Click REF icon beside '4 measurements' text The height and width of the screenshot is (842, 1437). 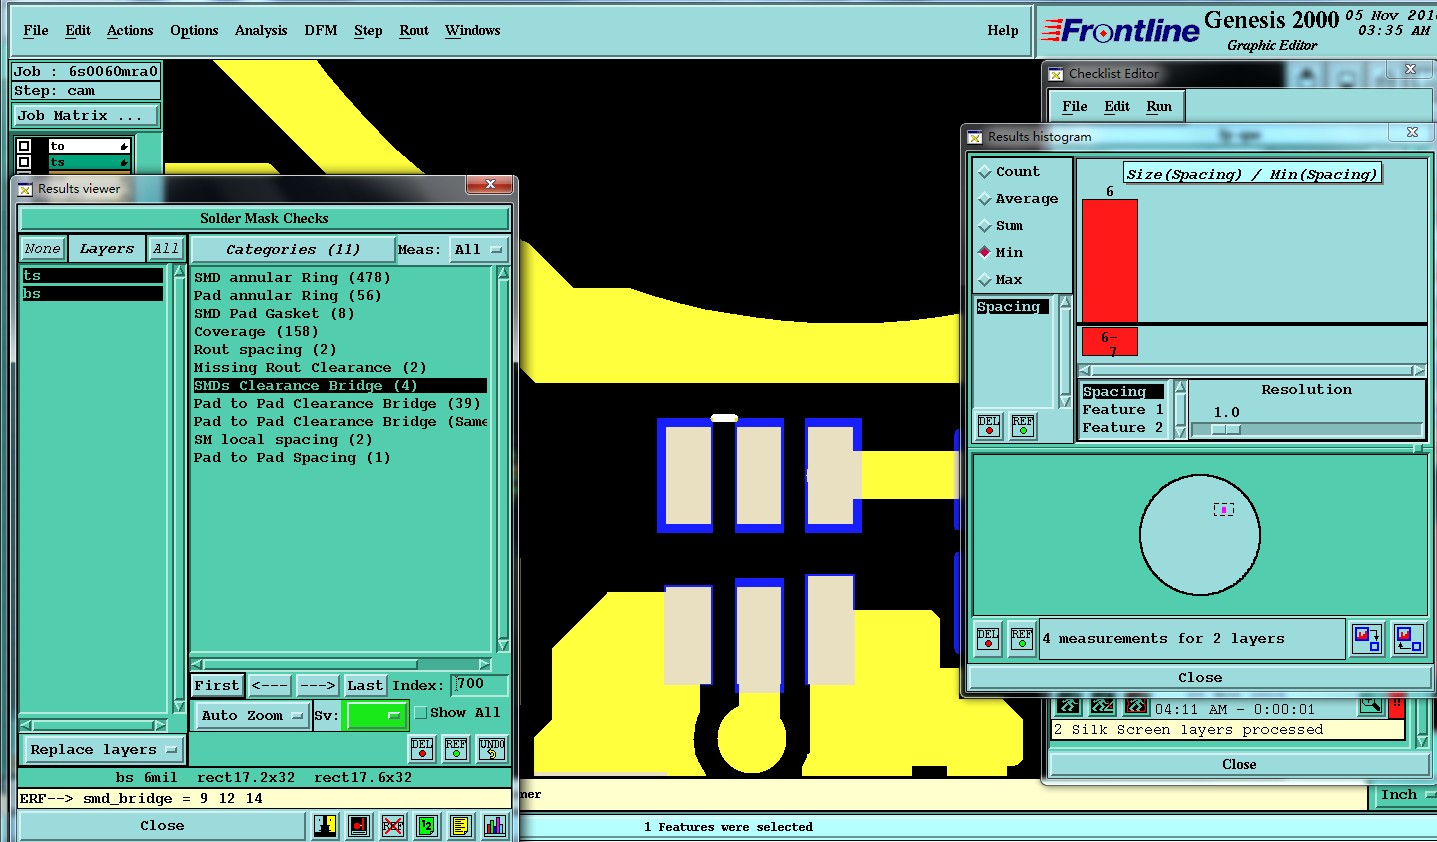tap(1022, 638)
